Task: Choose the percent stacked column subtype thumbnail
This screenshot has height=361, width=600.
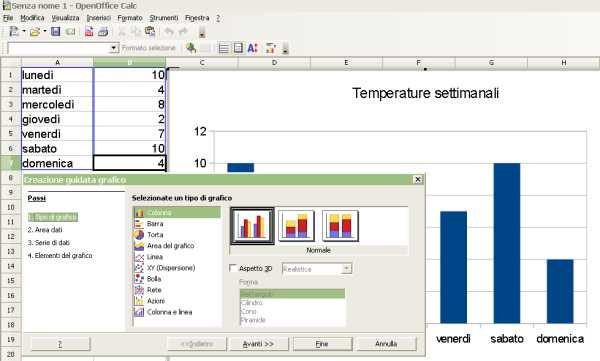Action: (x=340, y=226)
